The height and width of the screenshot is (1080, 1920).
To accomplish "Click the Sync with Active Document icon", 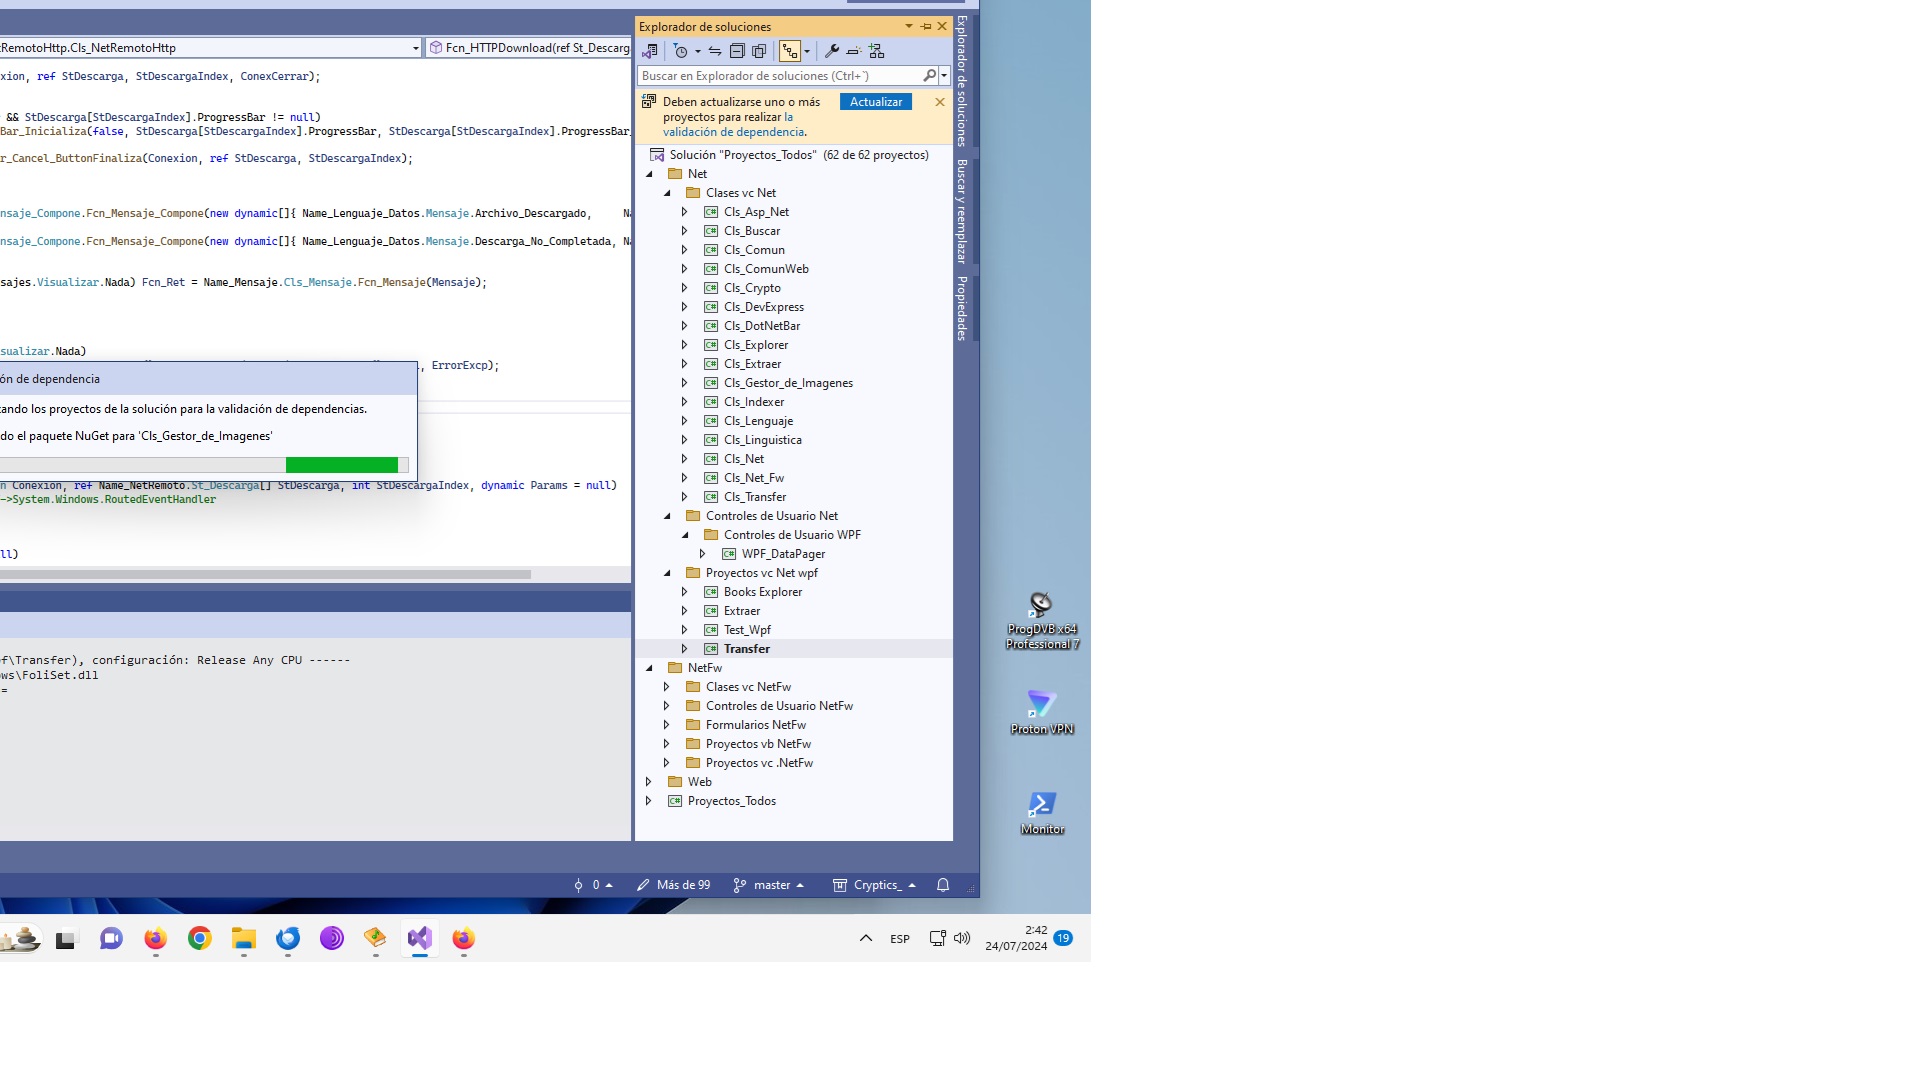I will (x=715, y=51).
